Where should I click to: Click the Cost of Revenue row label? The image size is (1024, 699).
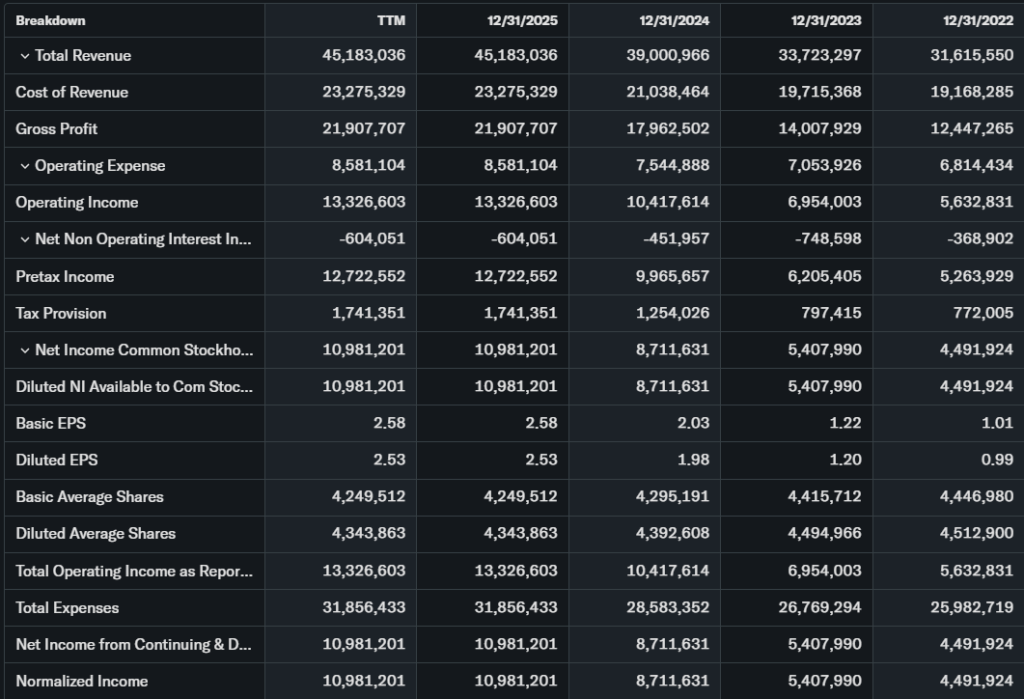tap(72, 92)
